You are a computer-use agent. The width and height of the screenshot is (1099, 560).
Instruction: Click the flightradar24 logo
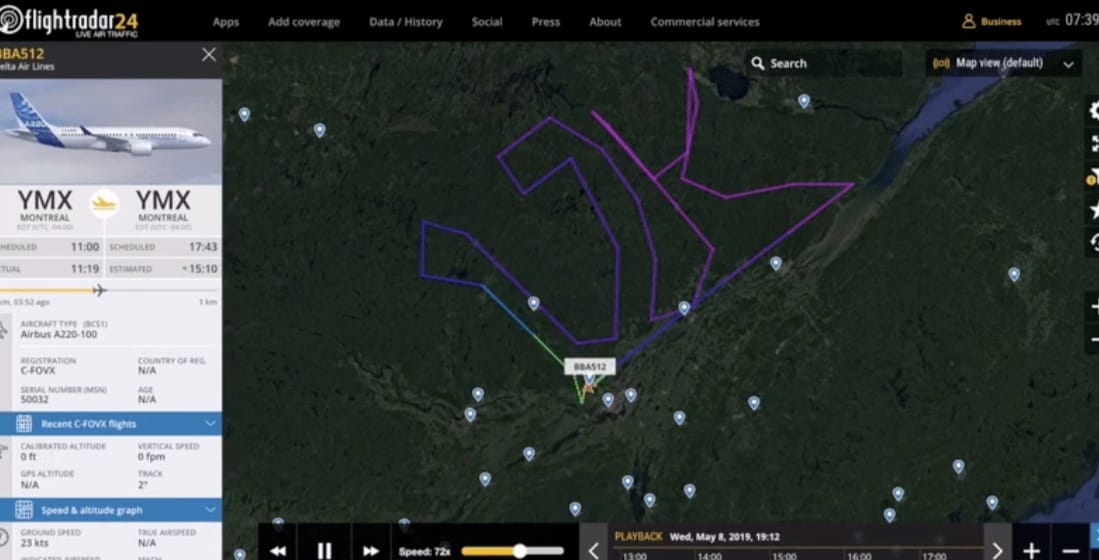(x=70, y=21)
